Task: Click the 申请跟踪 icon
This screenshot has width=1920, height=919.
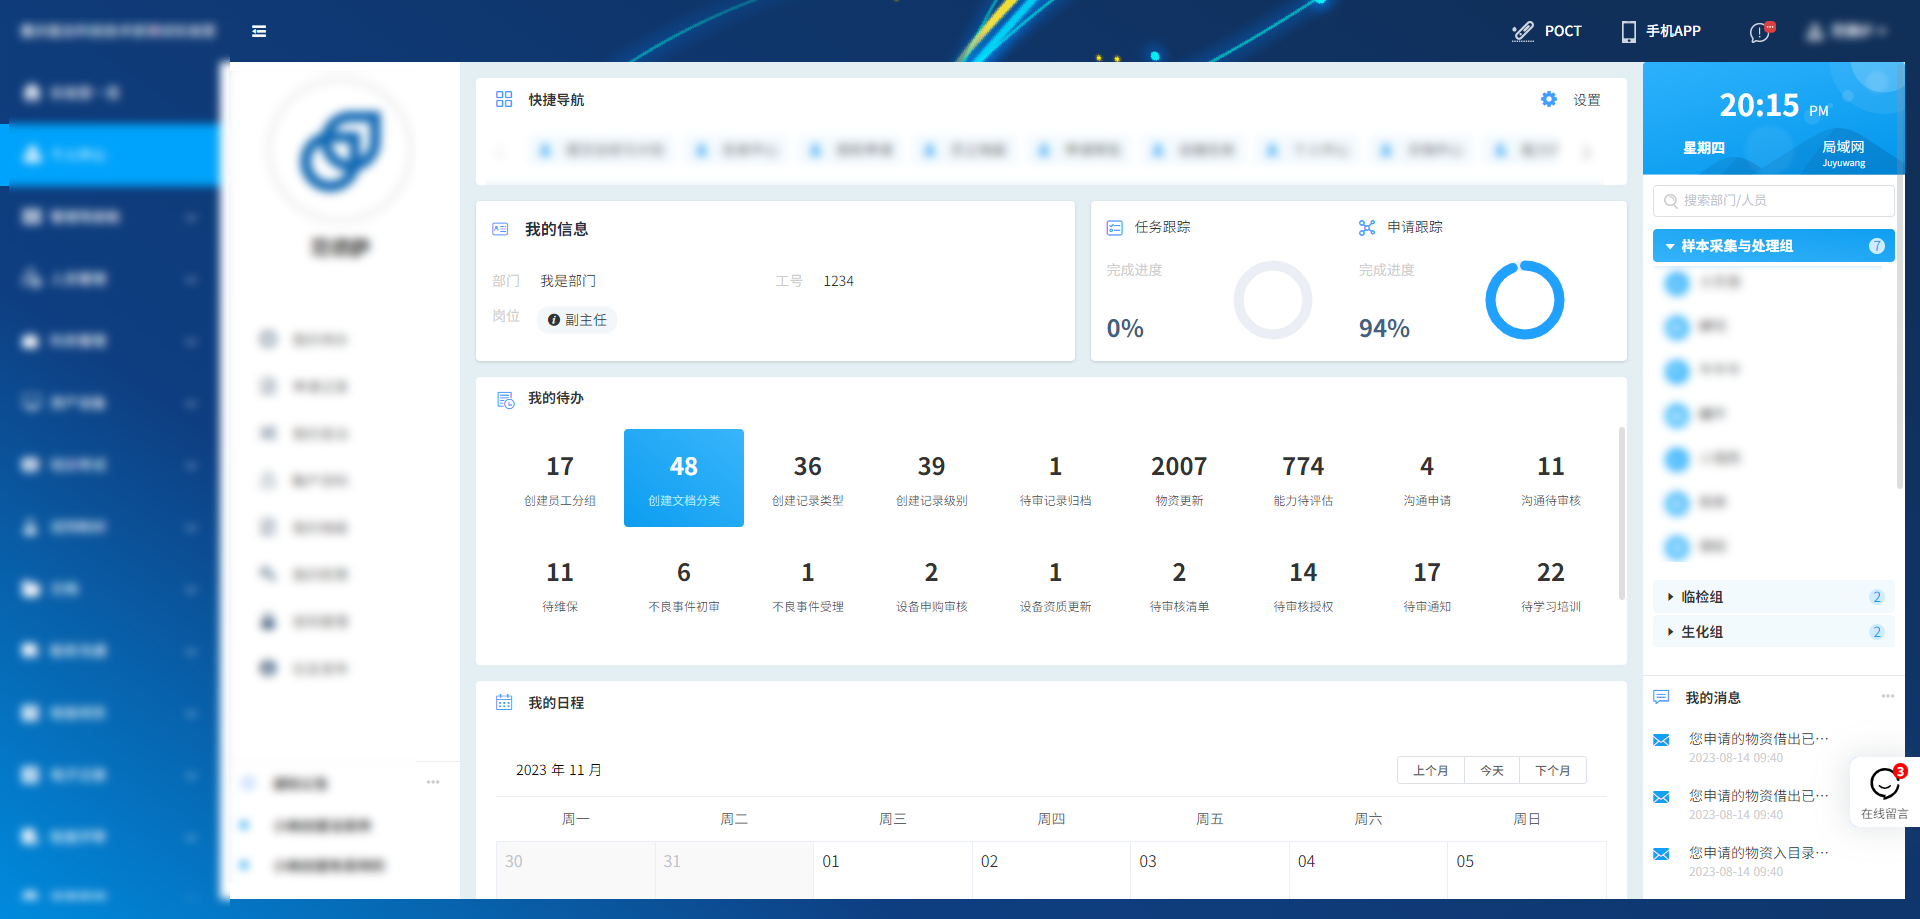Action: tap(1367, 227)
